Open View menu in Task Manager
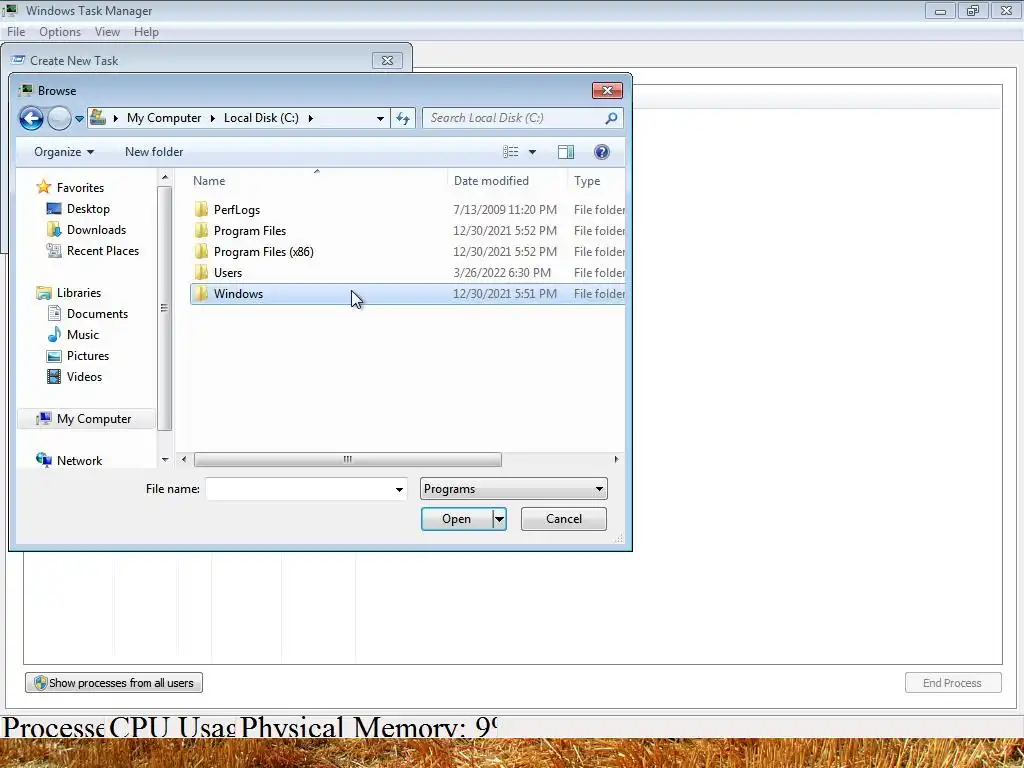Image resolution: width=1024 pixels, height=768 pixels. tap(107, 32)
